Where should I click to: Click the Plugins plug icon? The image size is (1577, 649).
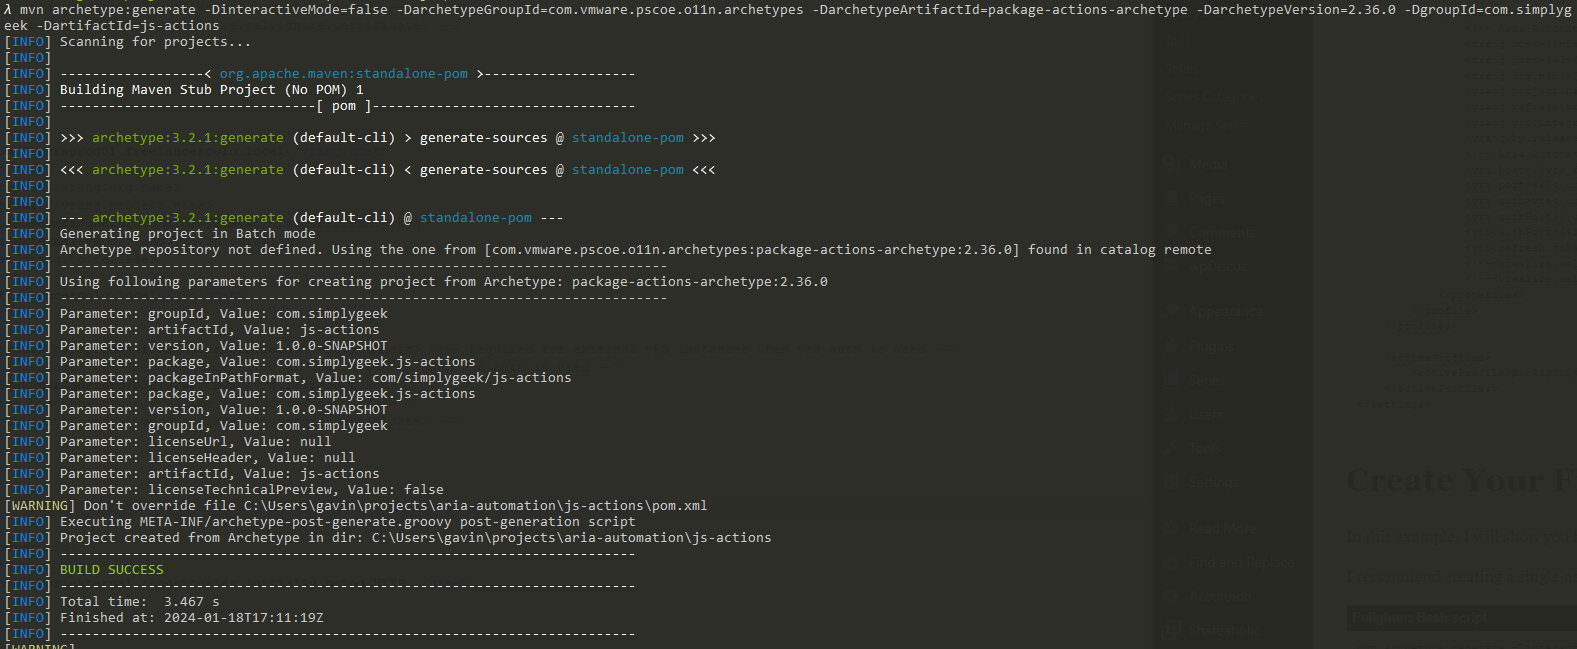[x=1171, y=346]
